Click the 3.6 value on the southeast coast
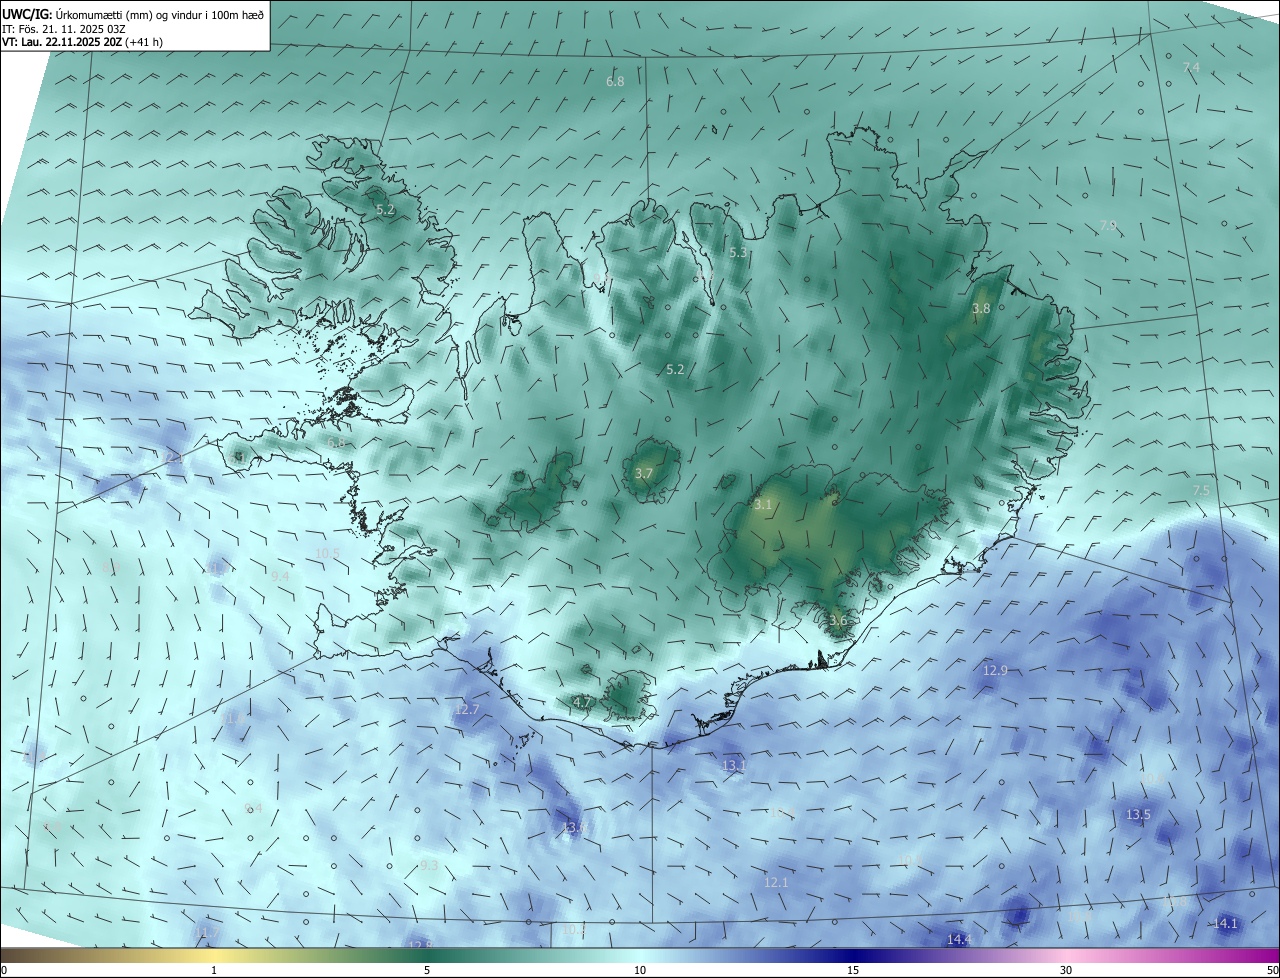The image size is (1280, 978). click(838, 620)
